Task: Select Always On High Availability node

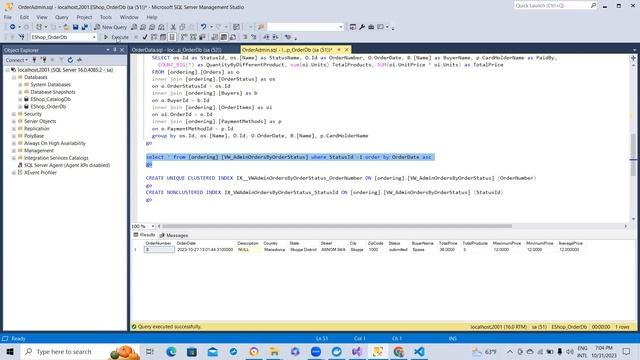Action: pyautogui.click(x=55, y=143)
